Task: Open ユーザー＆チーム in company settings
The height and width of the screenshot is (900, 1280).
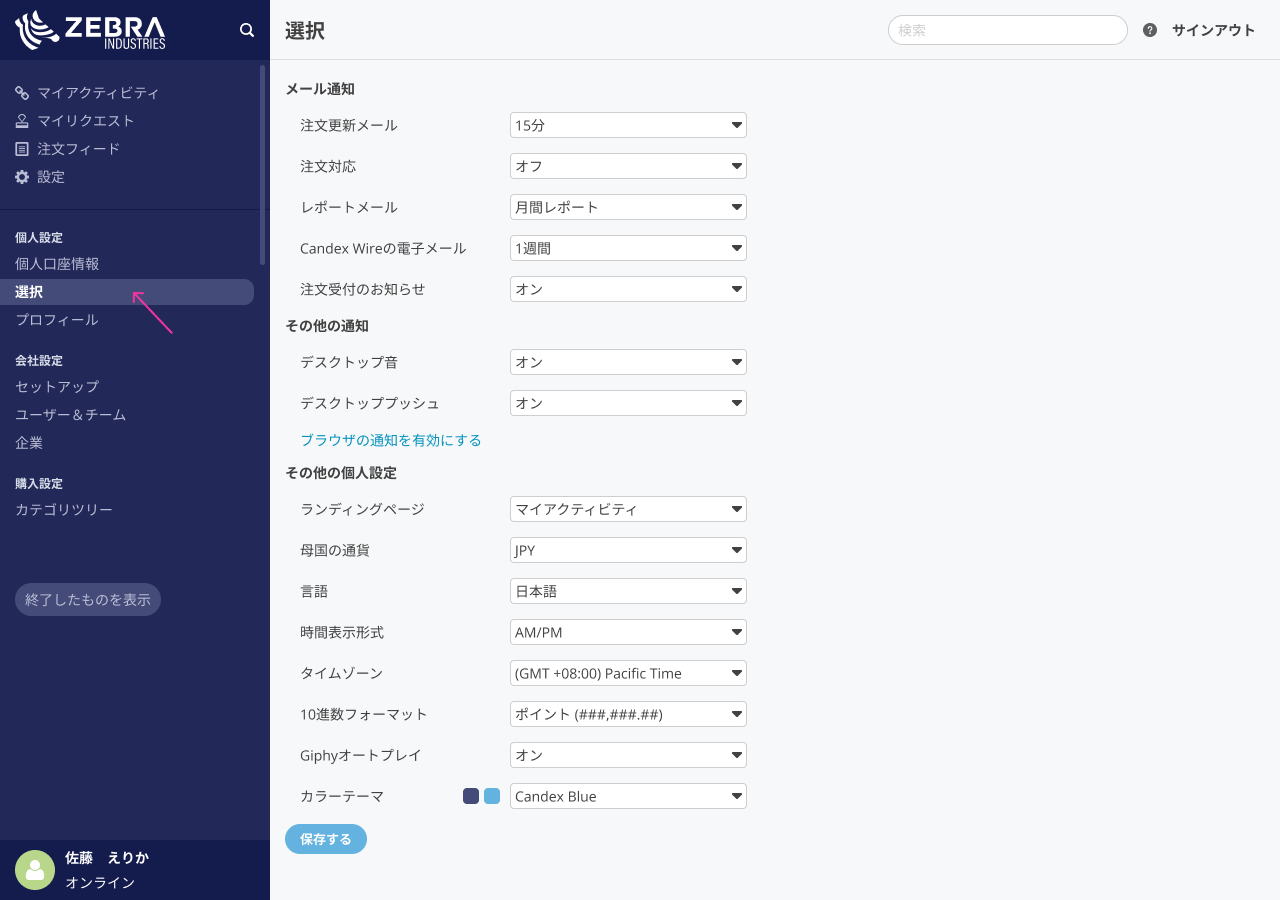Action: pos(71,414)
